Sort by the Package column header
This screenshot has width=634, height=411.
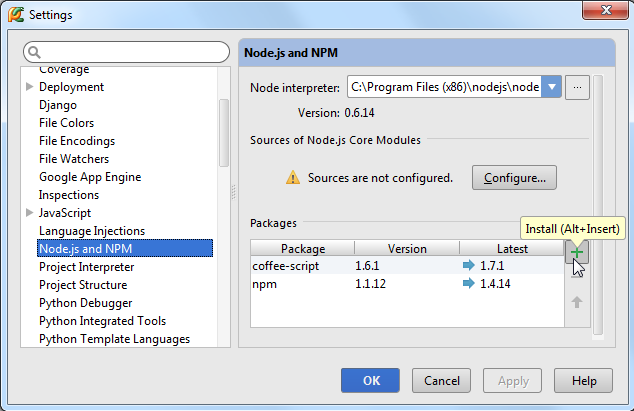[x=303, y=248]
